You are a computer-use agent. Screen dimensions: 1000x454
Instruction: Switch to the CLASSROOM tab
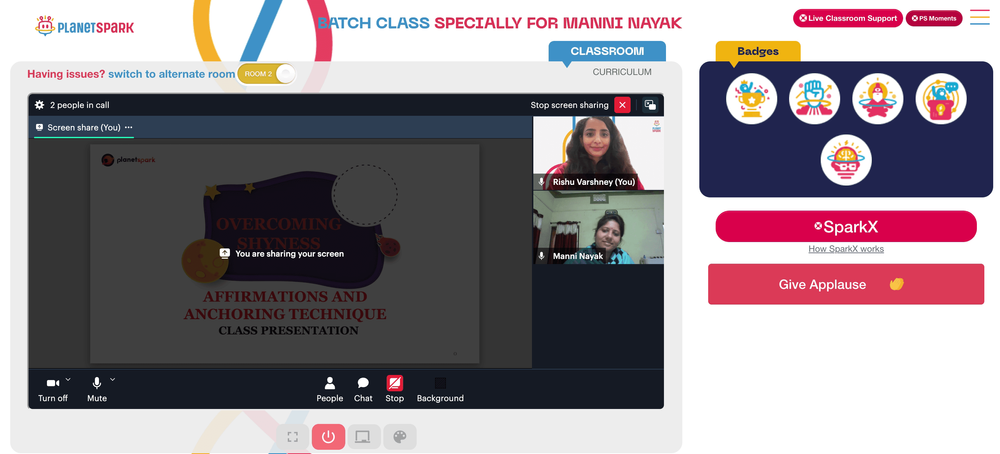[x=607, y=52]
